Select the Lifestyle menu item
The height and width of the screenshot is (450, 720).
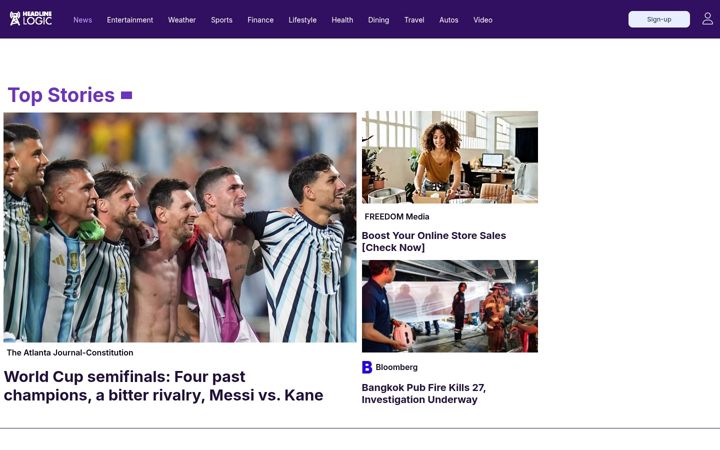click(302, 20)
